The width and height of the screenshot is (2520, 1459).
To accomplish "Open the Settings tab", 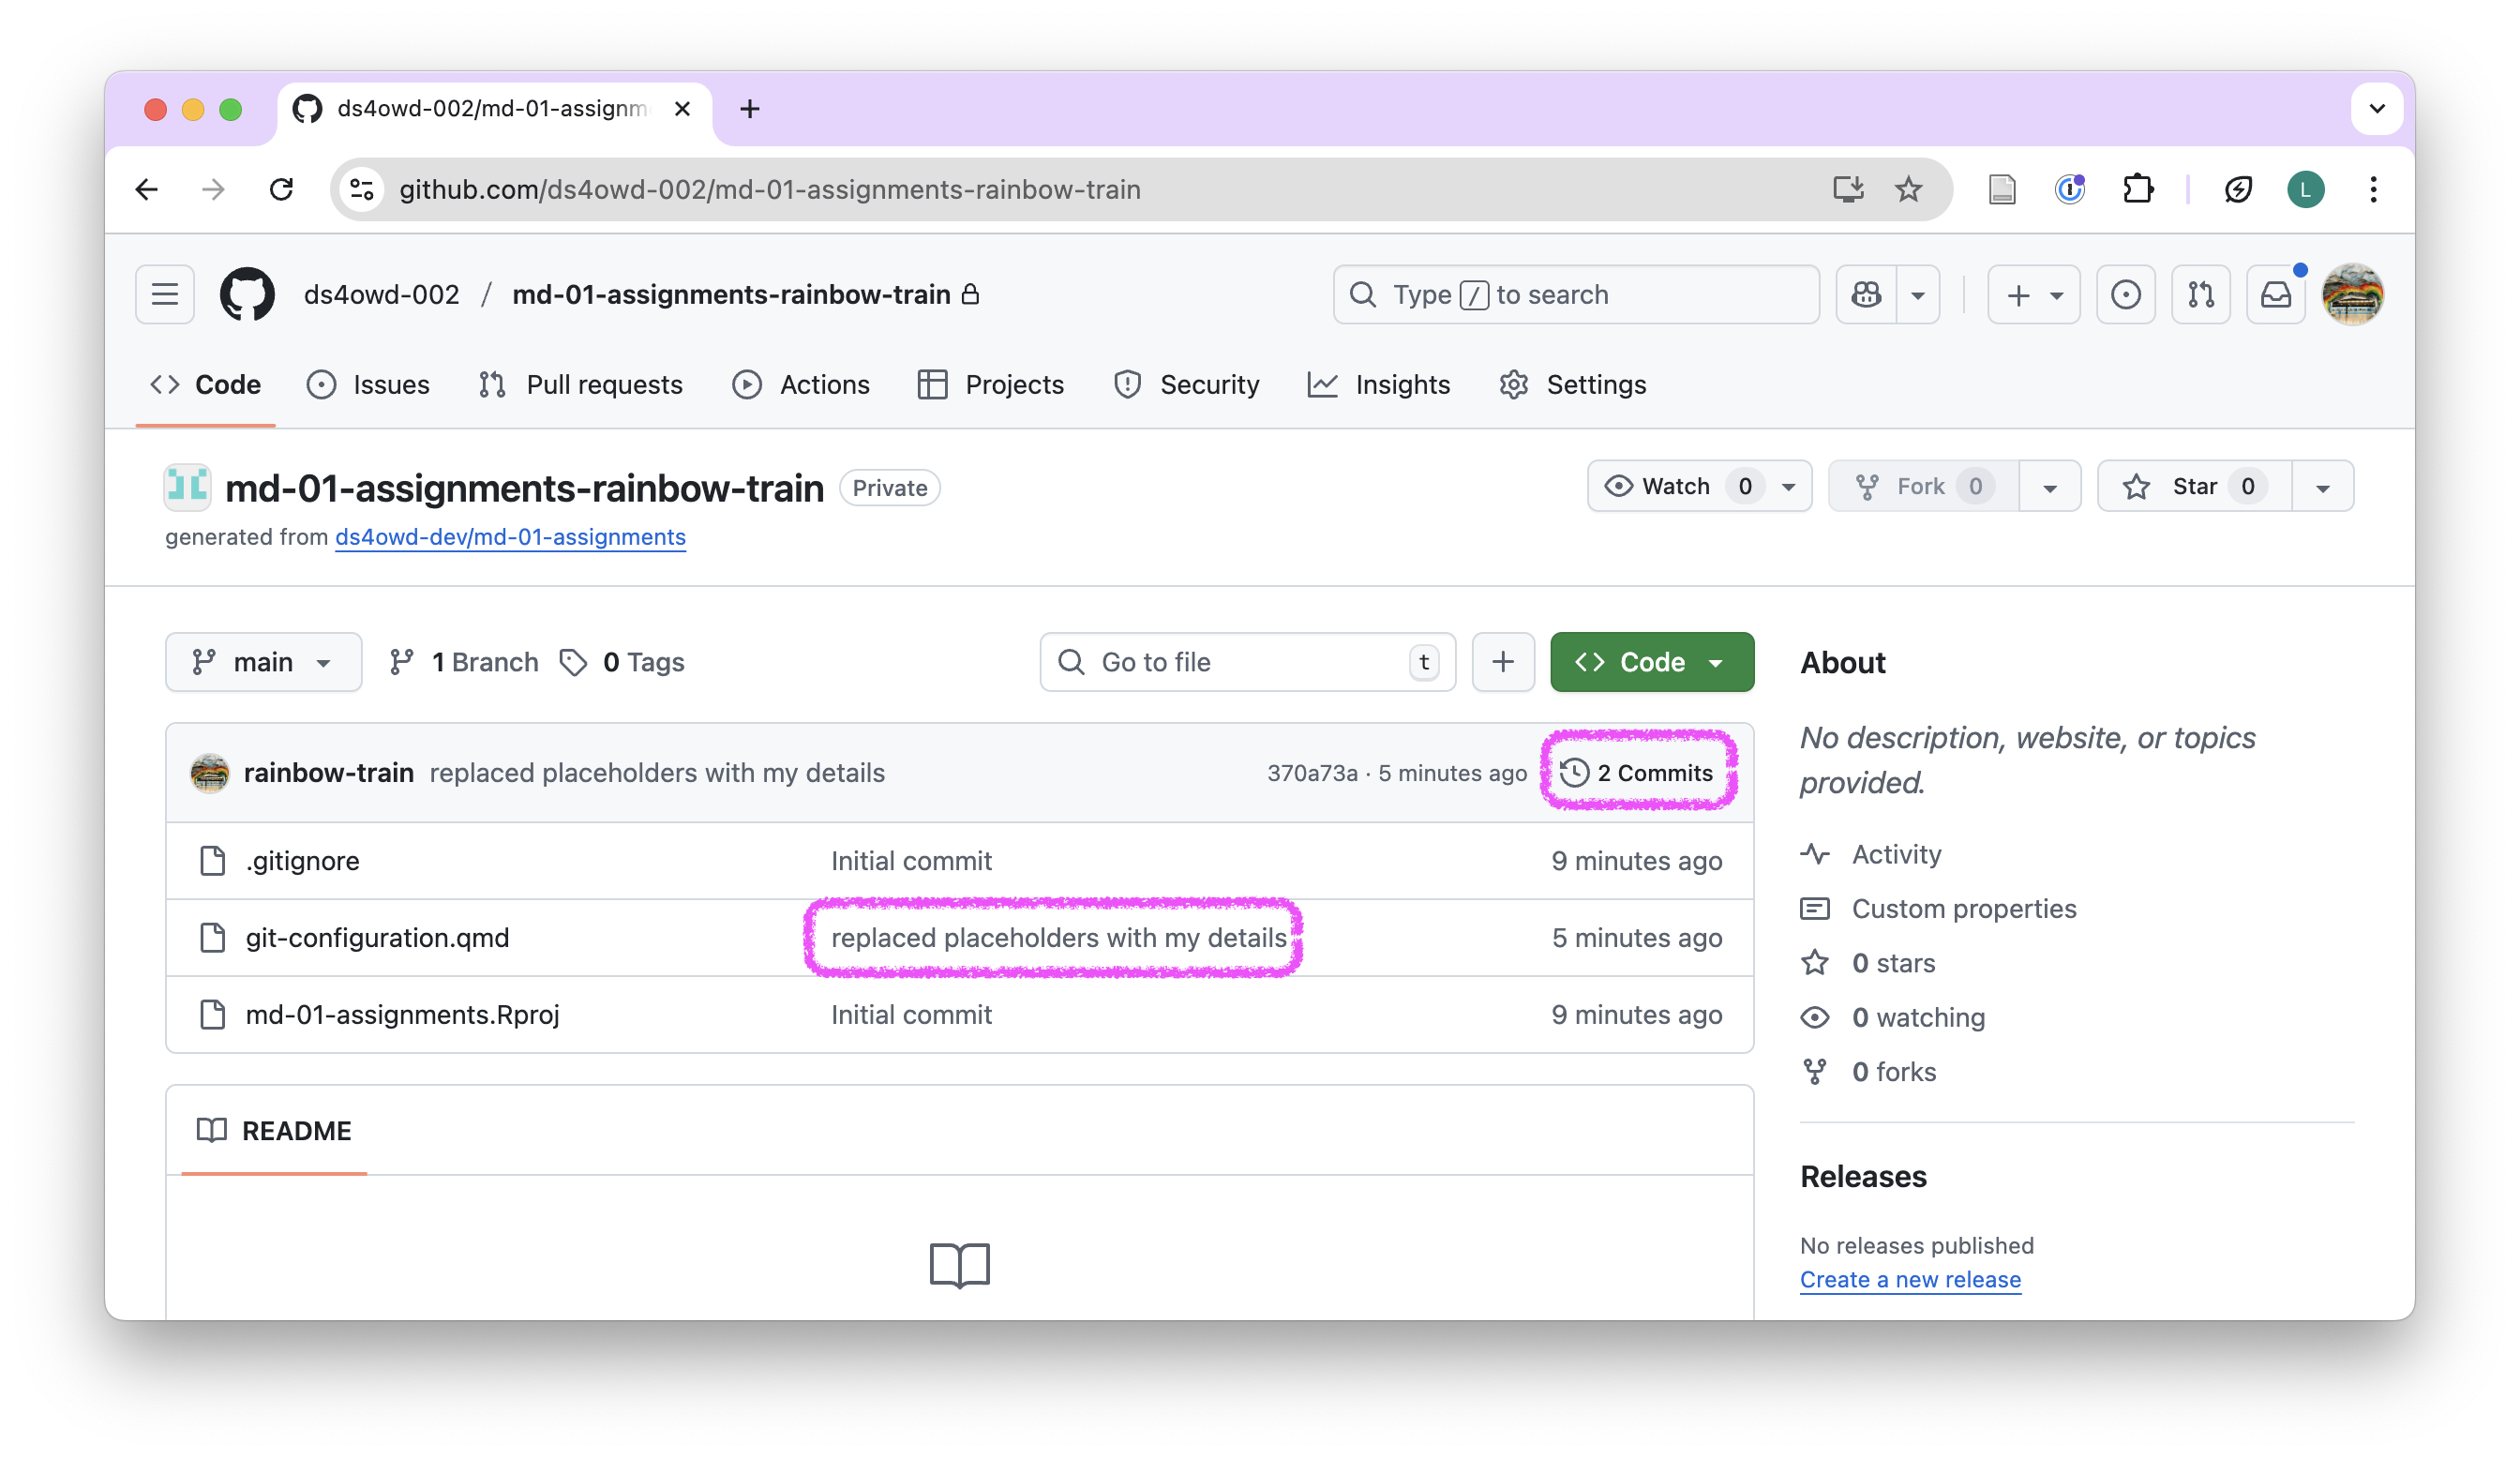I will 1573,385.
